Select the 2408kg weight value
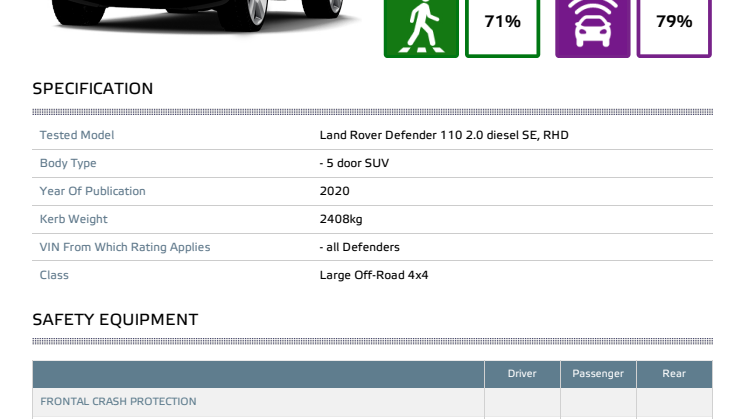The width and height of the screenshot is (746, 419). tap(341, 219)
